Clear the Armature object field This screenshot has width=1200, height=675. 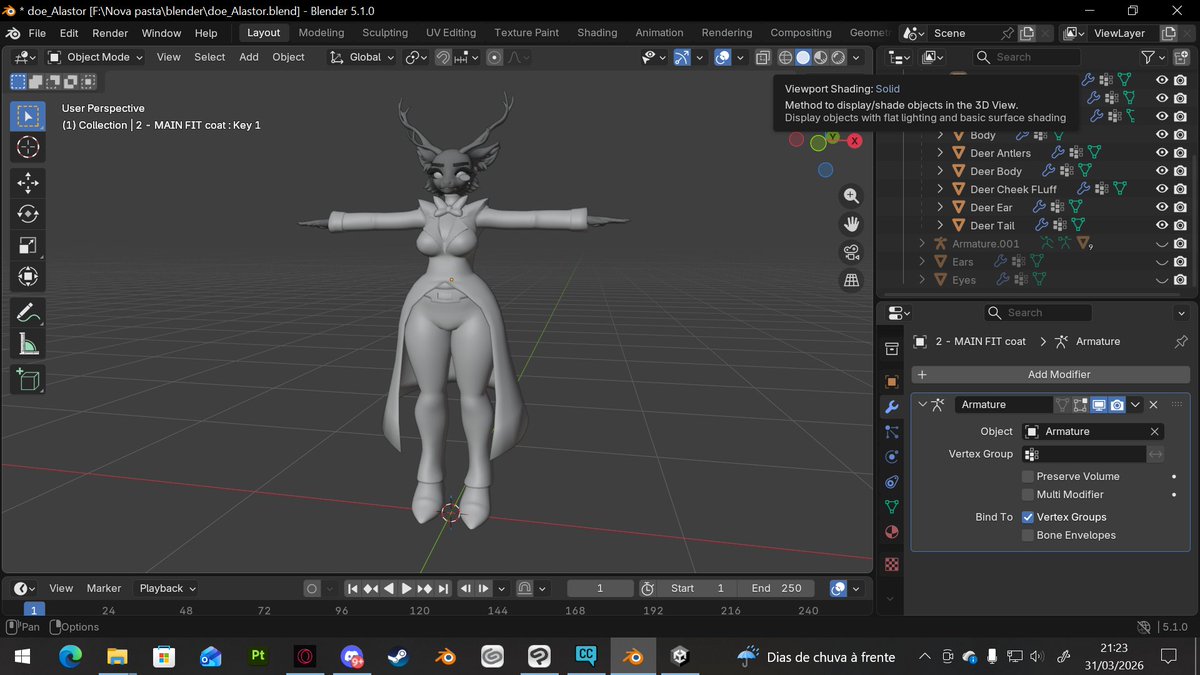1155,431
